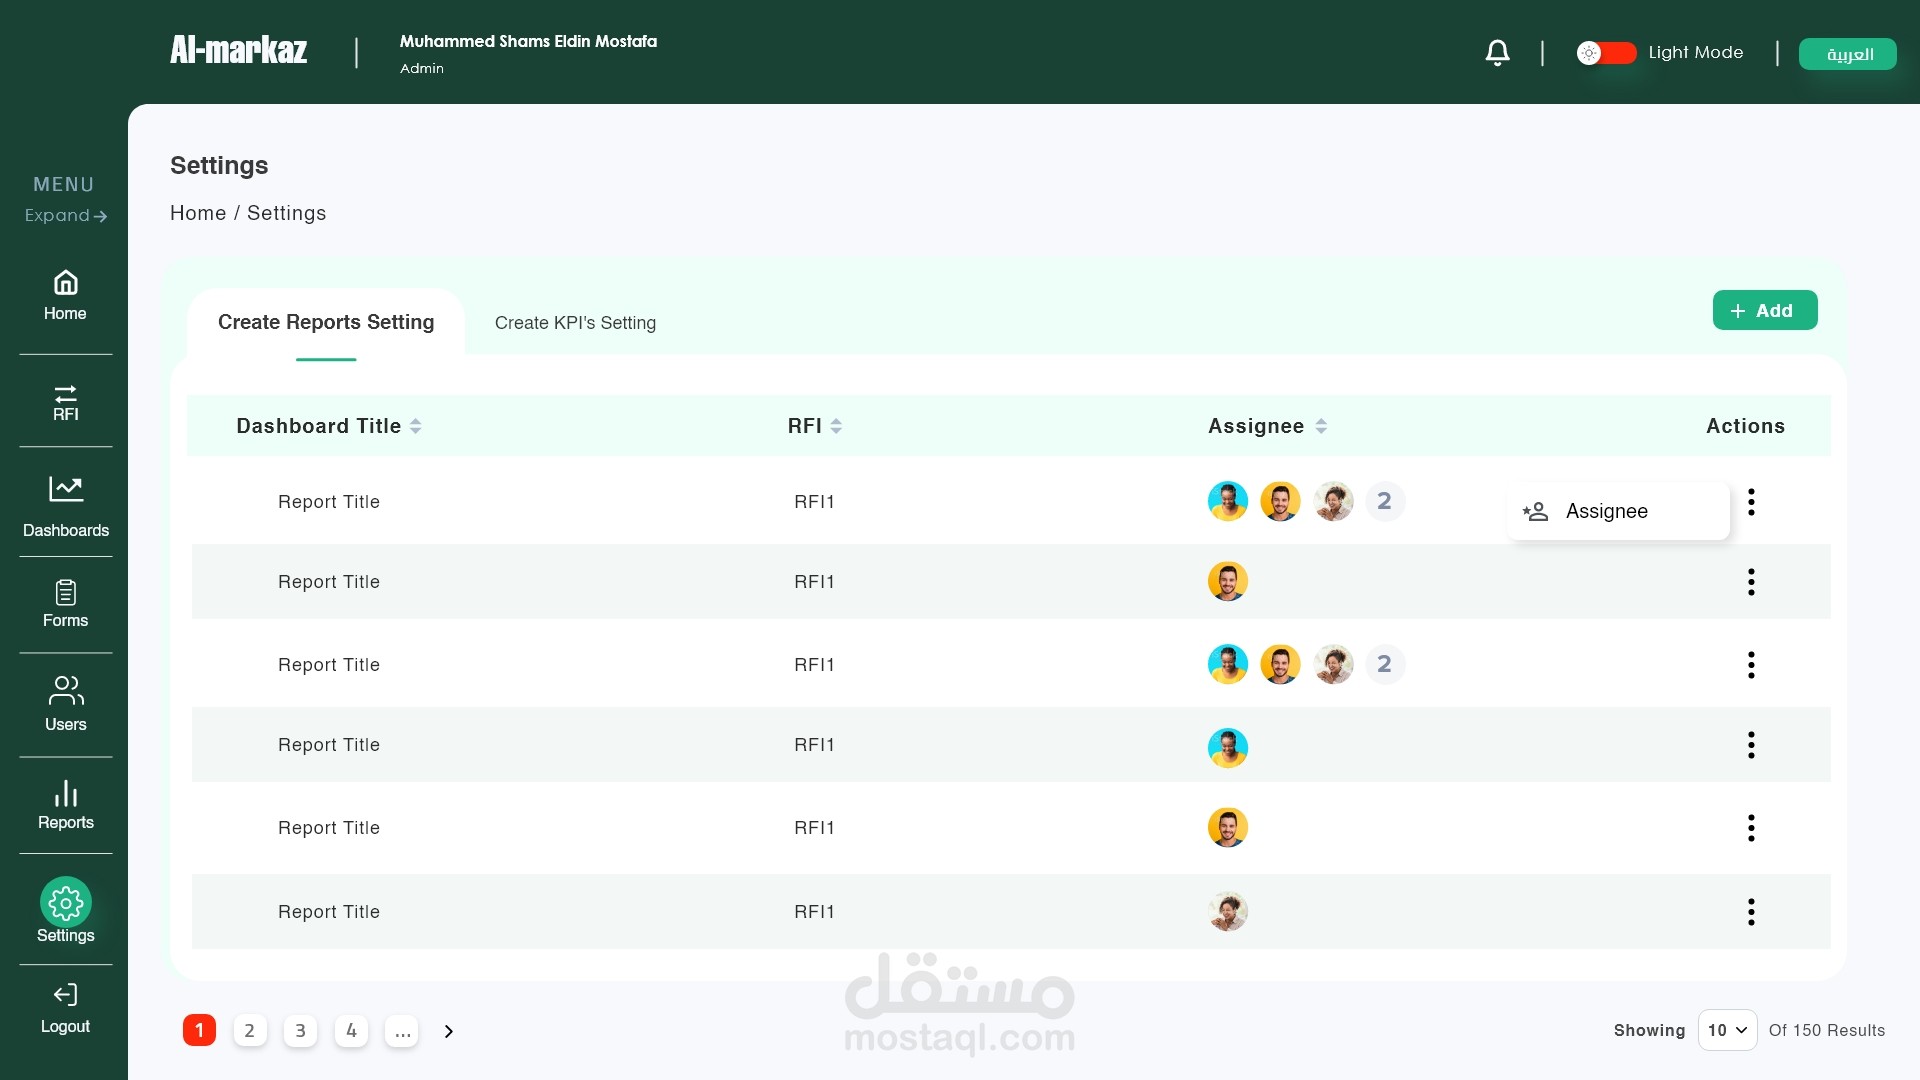
Task: Expand the sidebar menu
Action: 66,216
